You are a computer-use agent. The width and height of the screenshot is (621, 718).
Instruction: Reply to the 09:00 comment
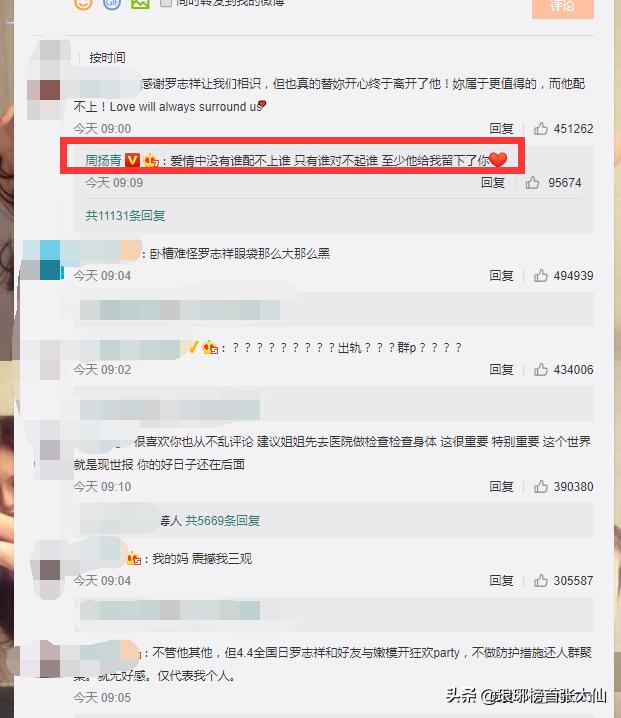click(501, 129)
